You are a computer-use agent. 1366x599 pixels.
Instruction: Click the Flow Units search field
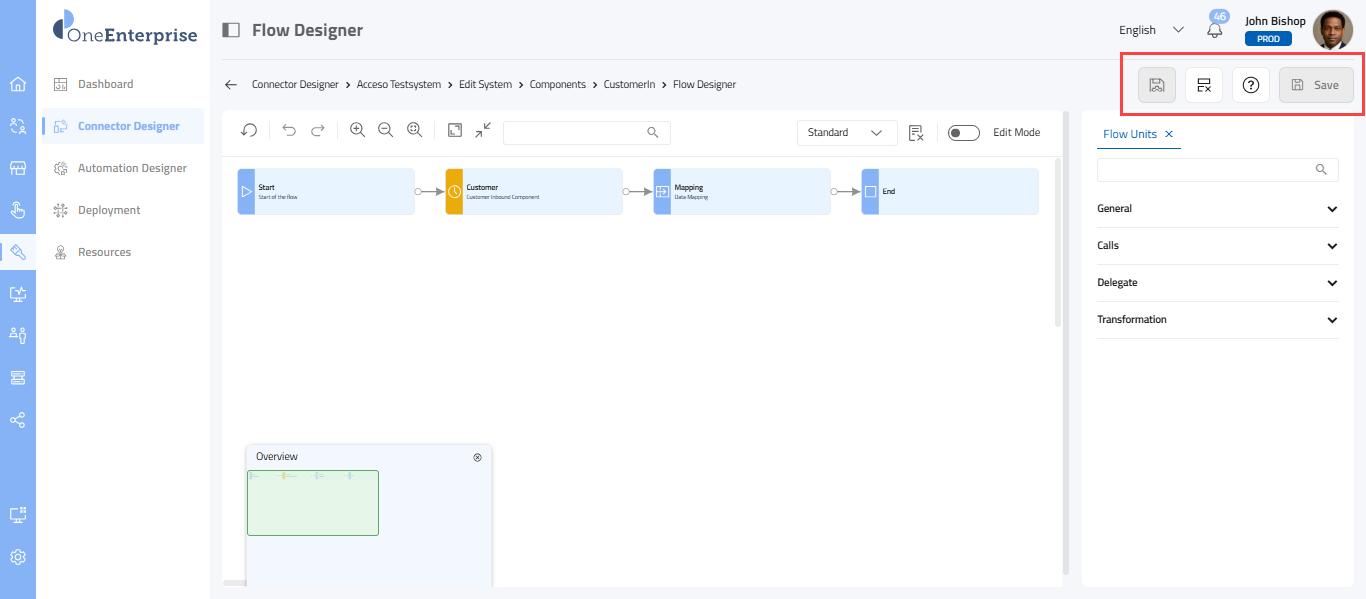(x=1207, y=170)
